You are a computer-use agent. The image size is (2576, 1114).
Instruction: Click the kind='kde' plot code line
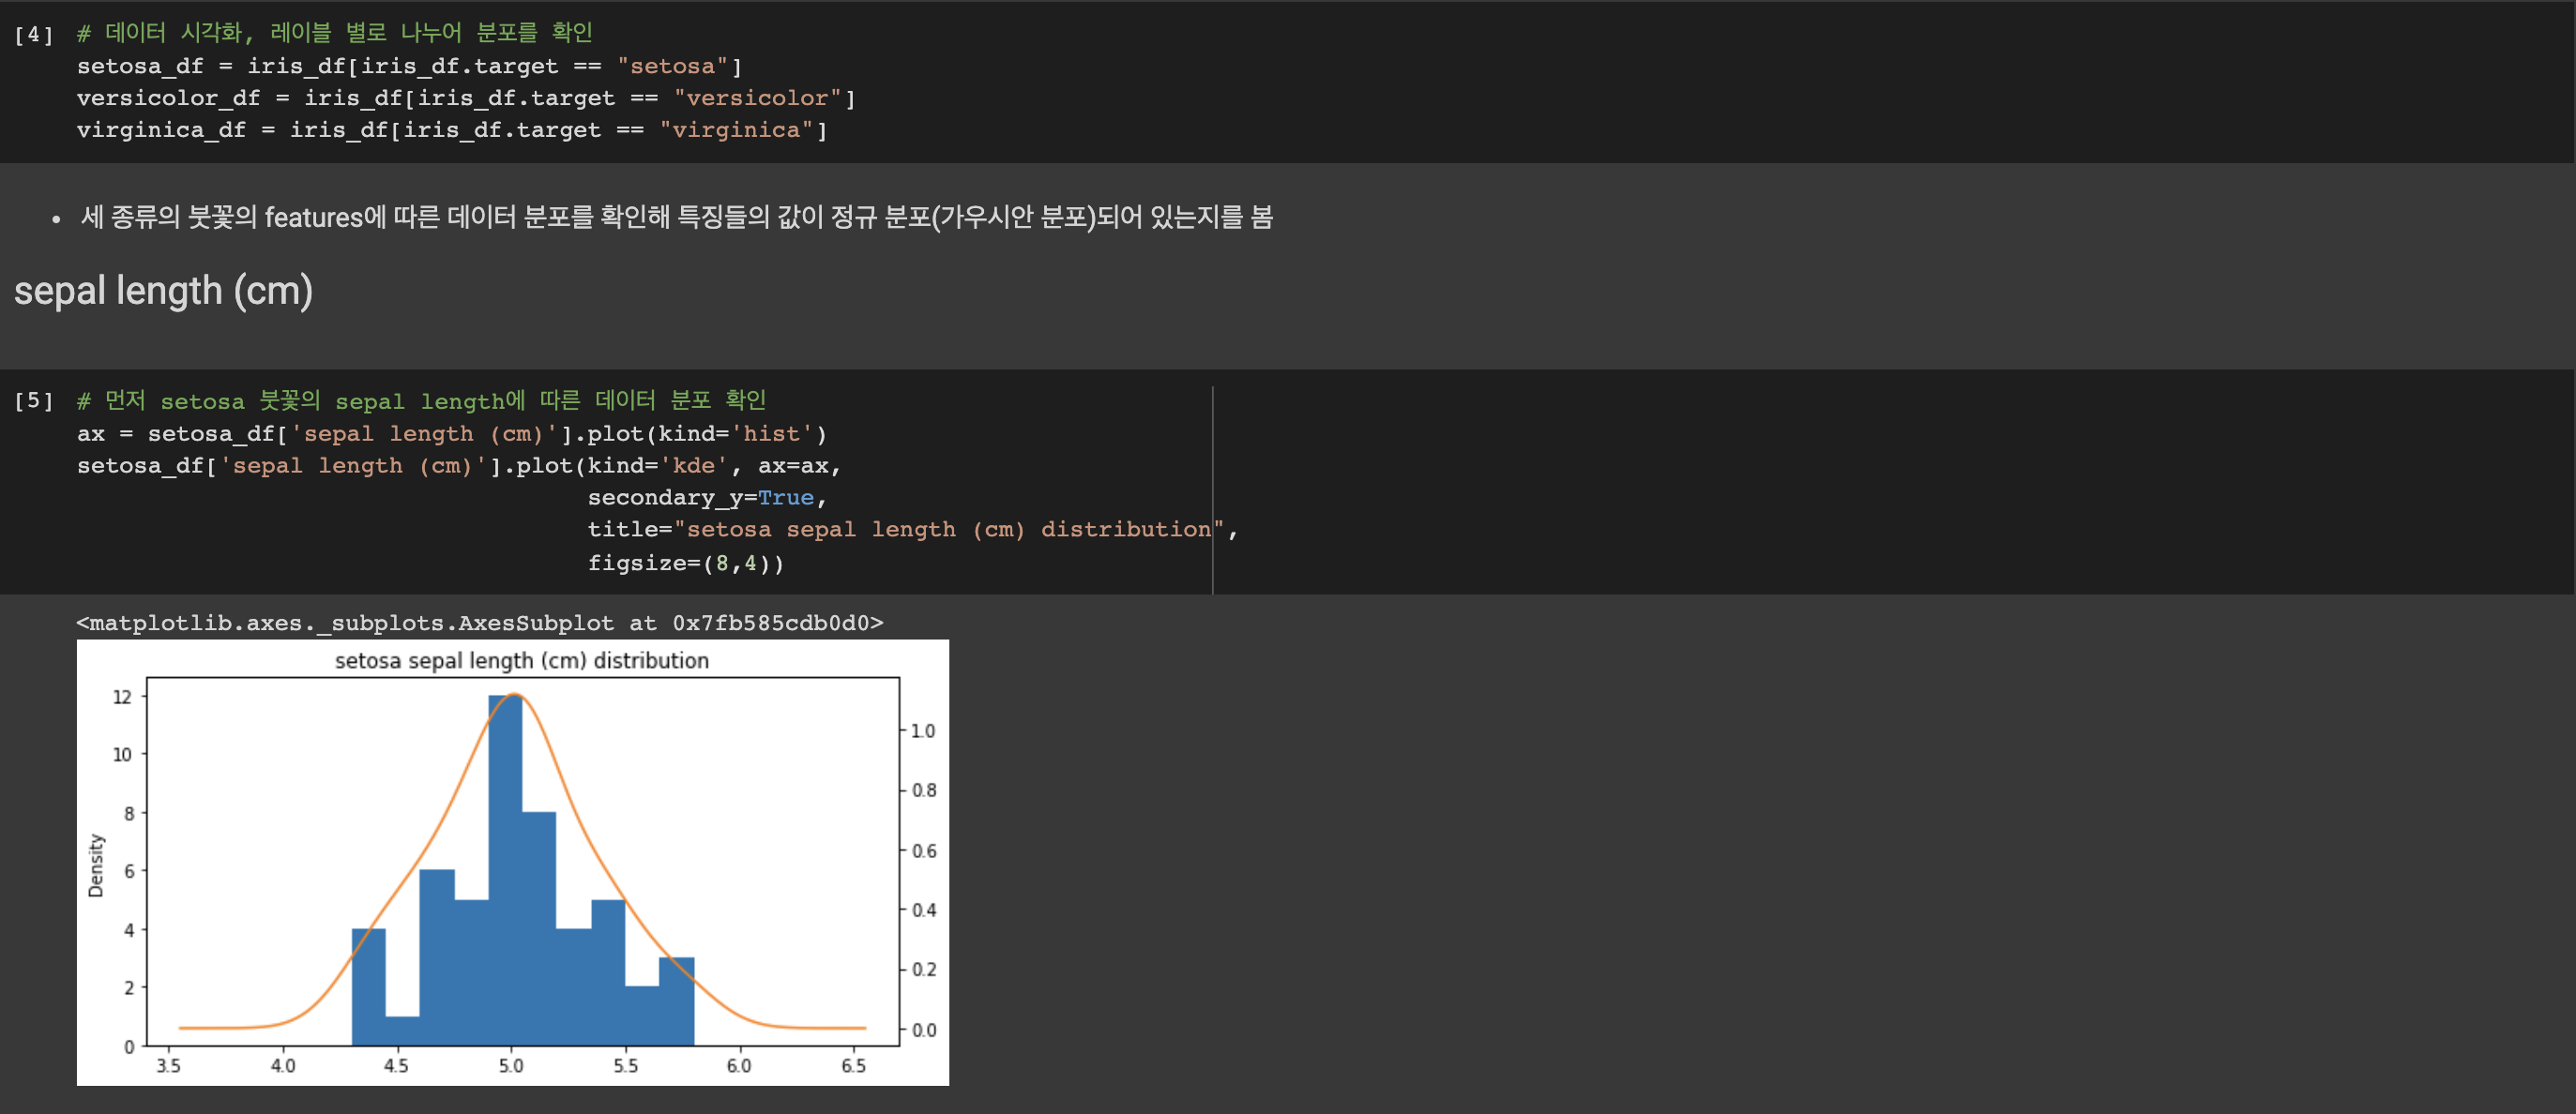[458, 466]
